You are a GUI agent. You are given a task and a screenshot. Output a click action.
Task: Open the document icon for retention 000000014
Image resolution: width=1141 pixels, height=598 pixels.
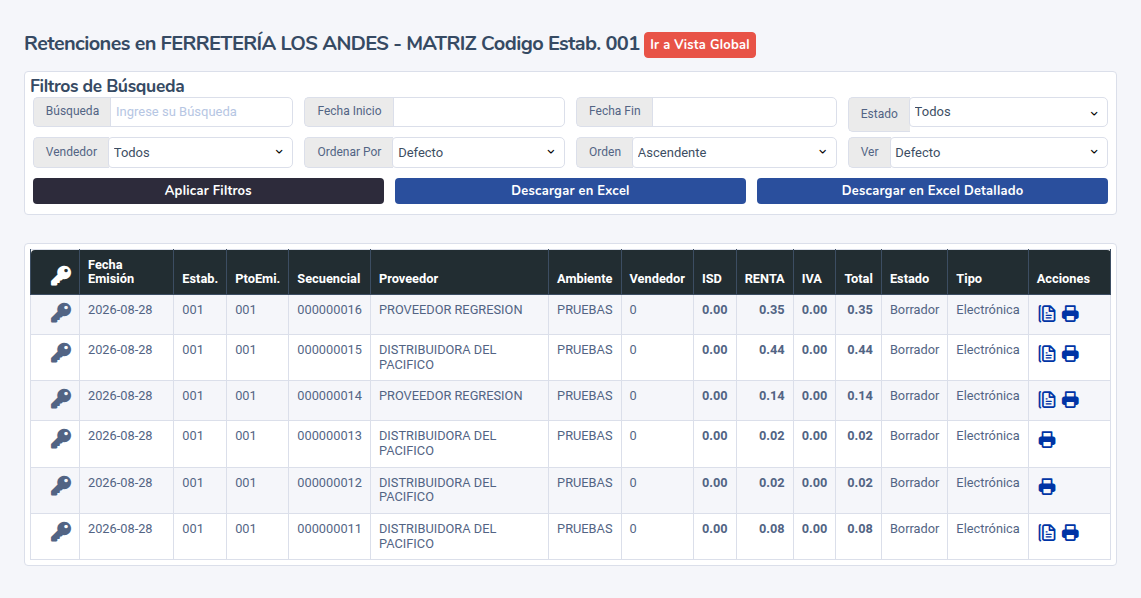pos(1046,399)
